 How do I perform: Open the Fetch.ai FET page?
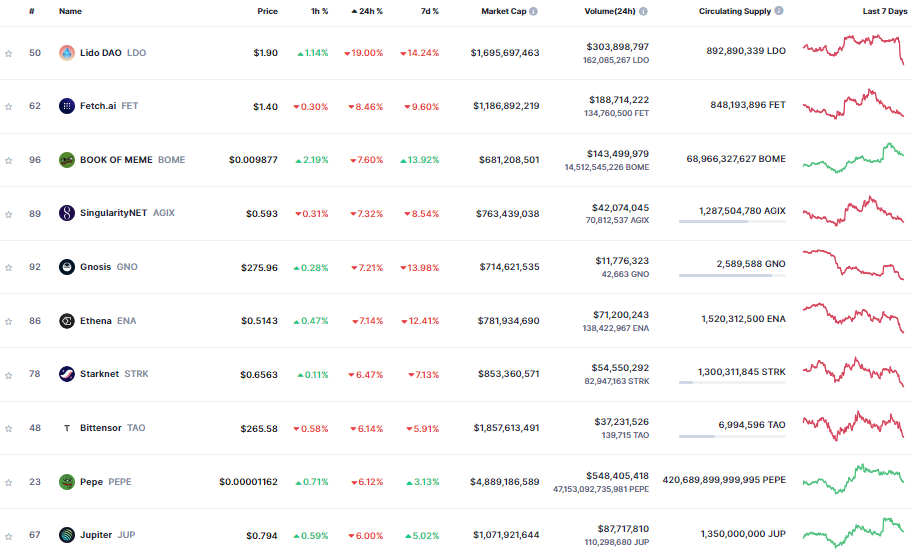pyautogui.click(x=109, y=106)
